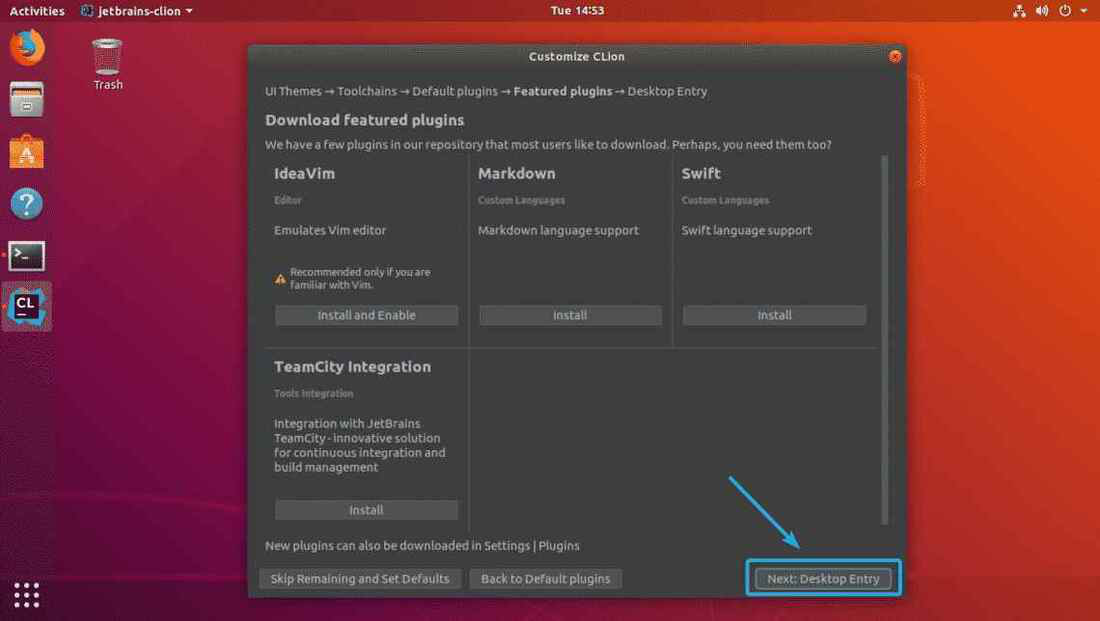Open the volume icon in the top bar
1100x621 pixels.
pos(1042,11)
